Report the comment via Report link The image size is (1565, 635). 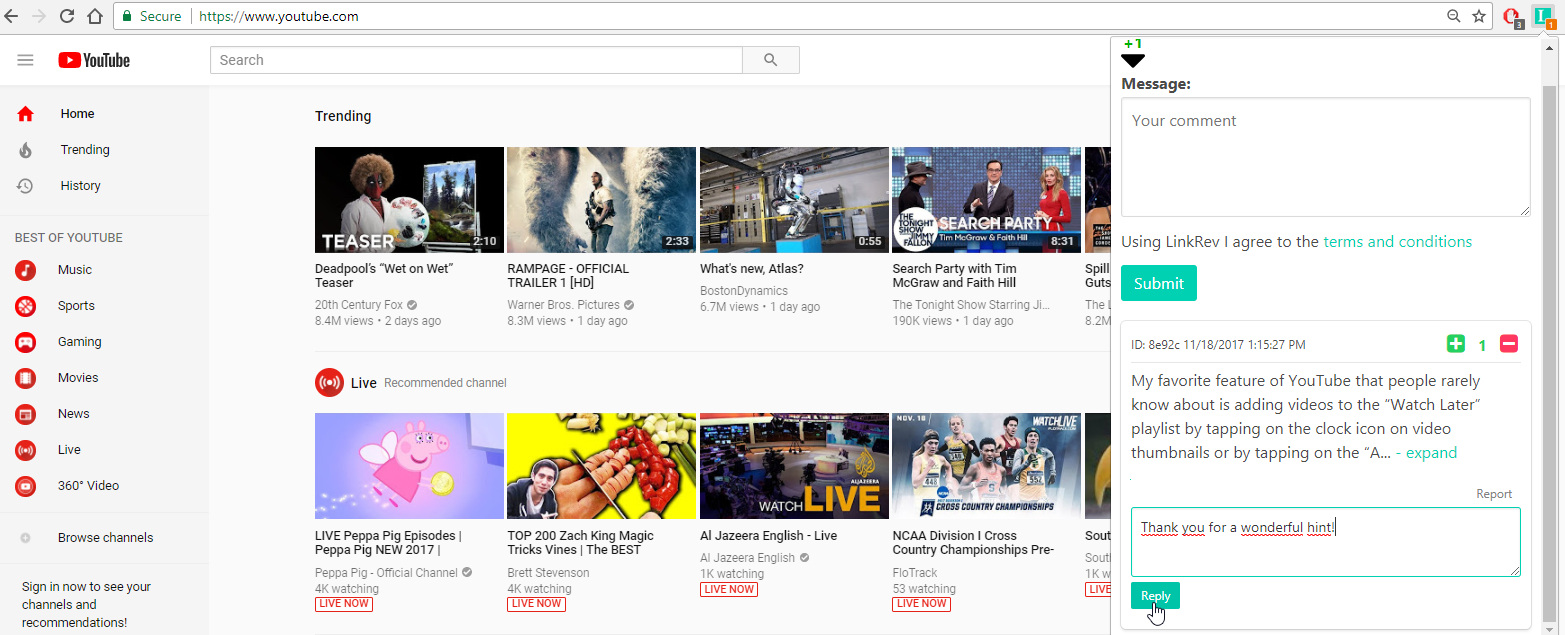click(1494, 494)
